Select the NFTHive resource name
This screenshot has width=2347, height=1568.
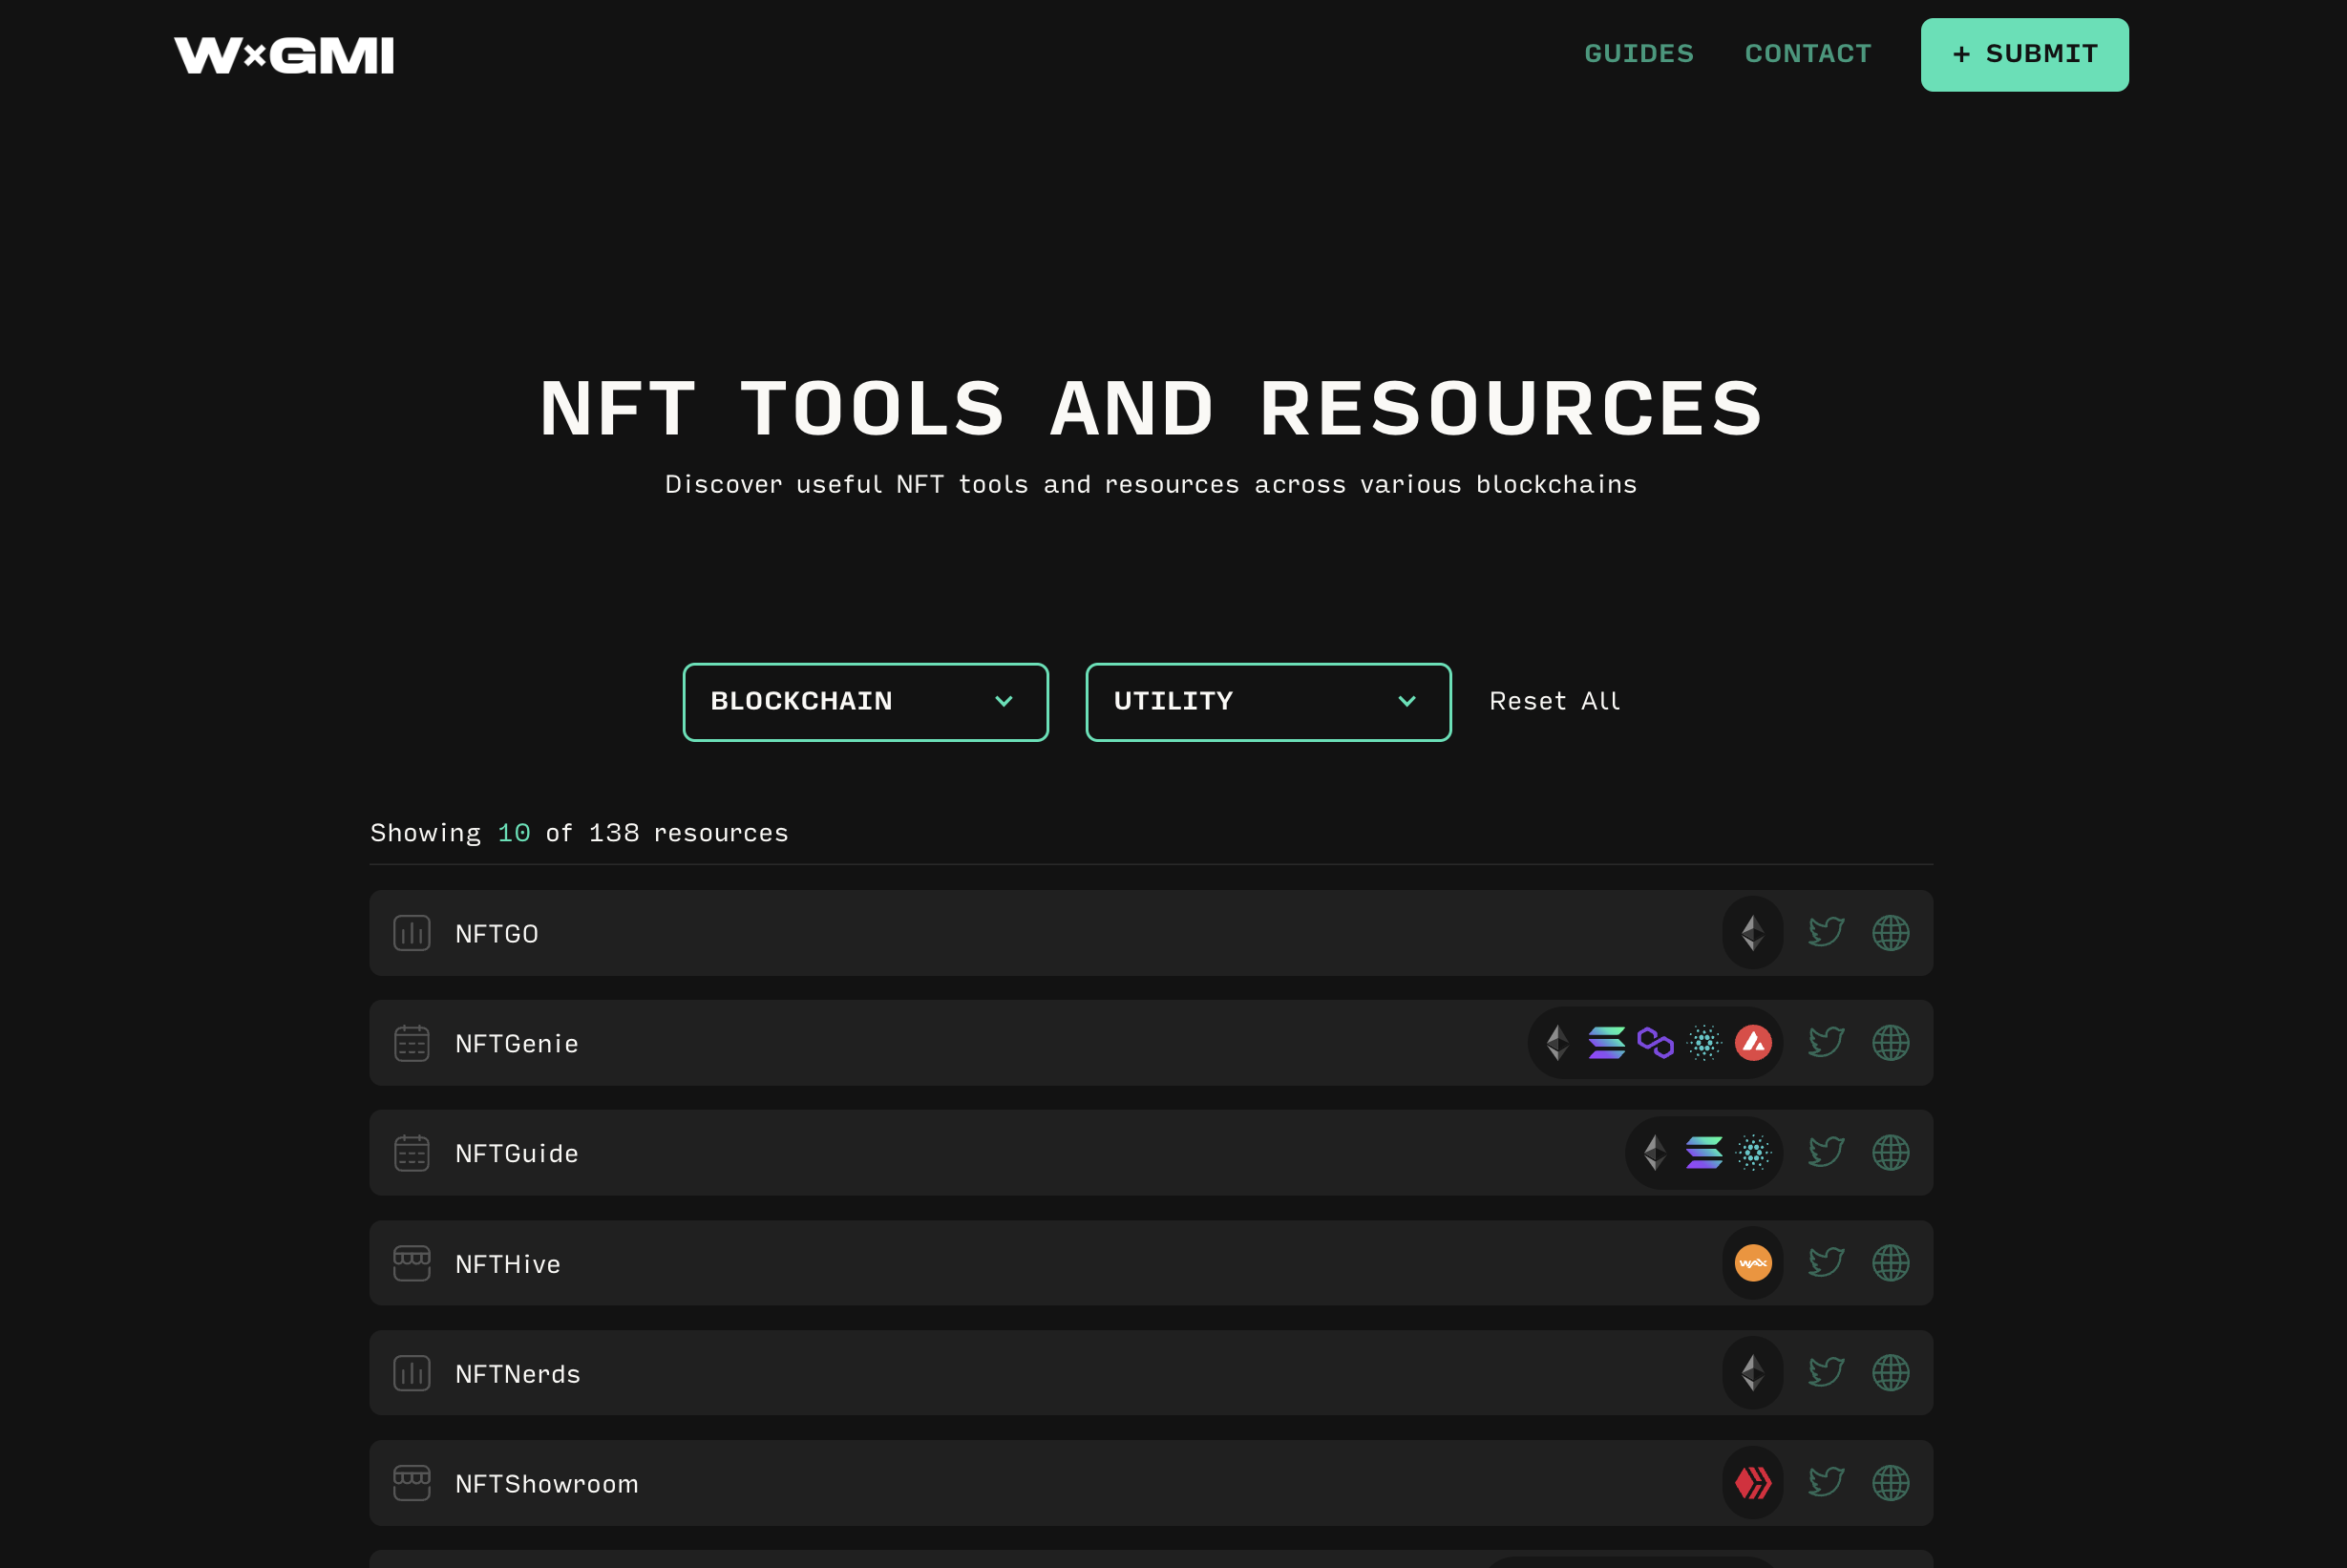(x=508, y=1265)
